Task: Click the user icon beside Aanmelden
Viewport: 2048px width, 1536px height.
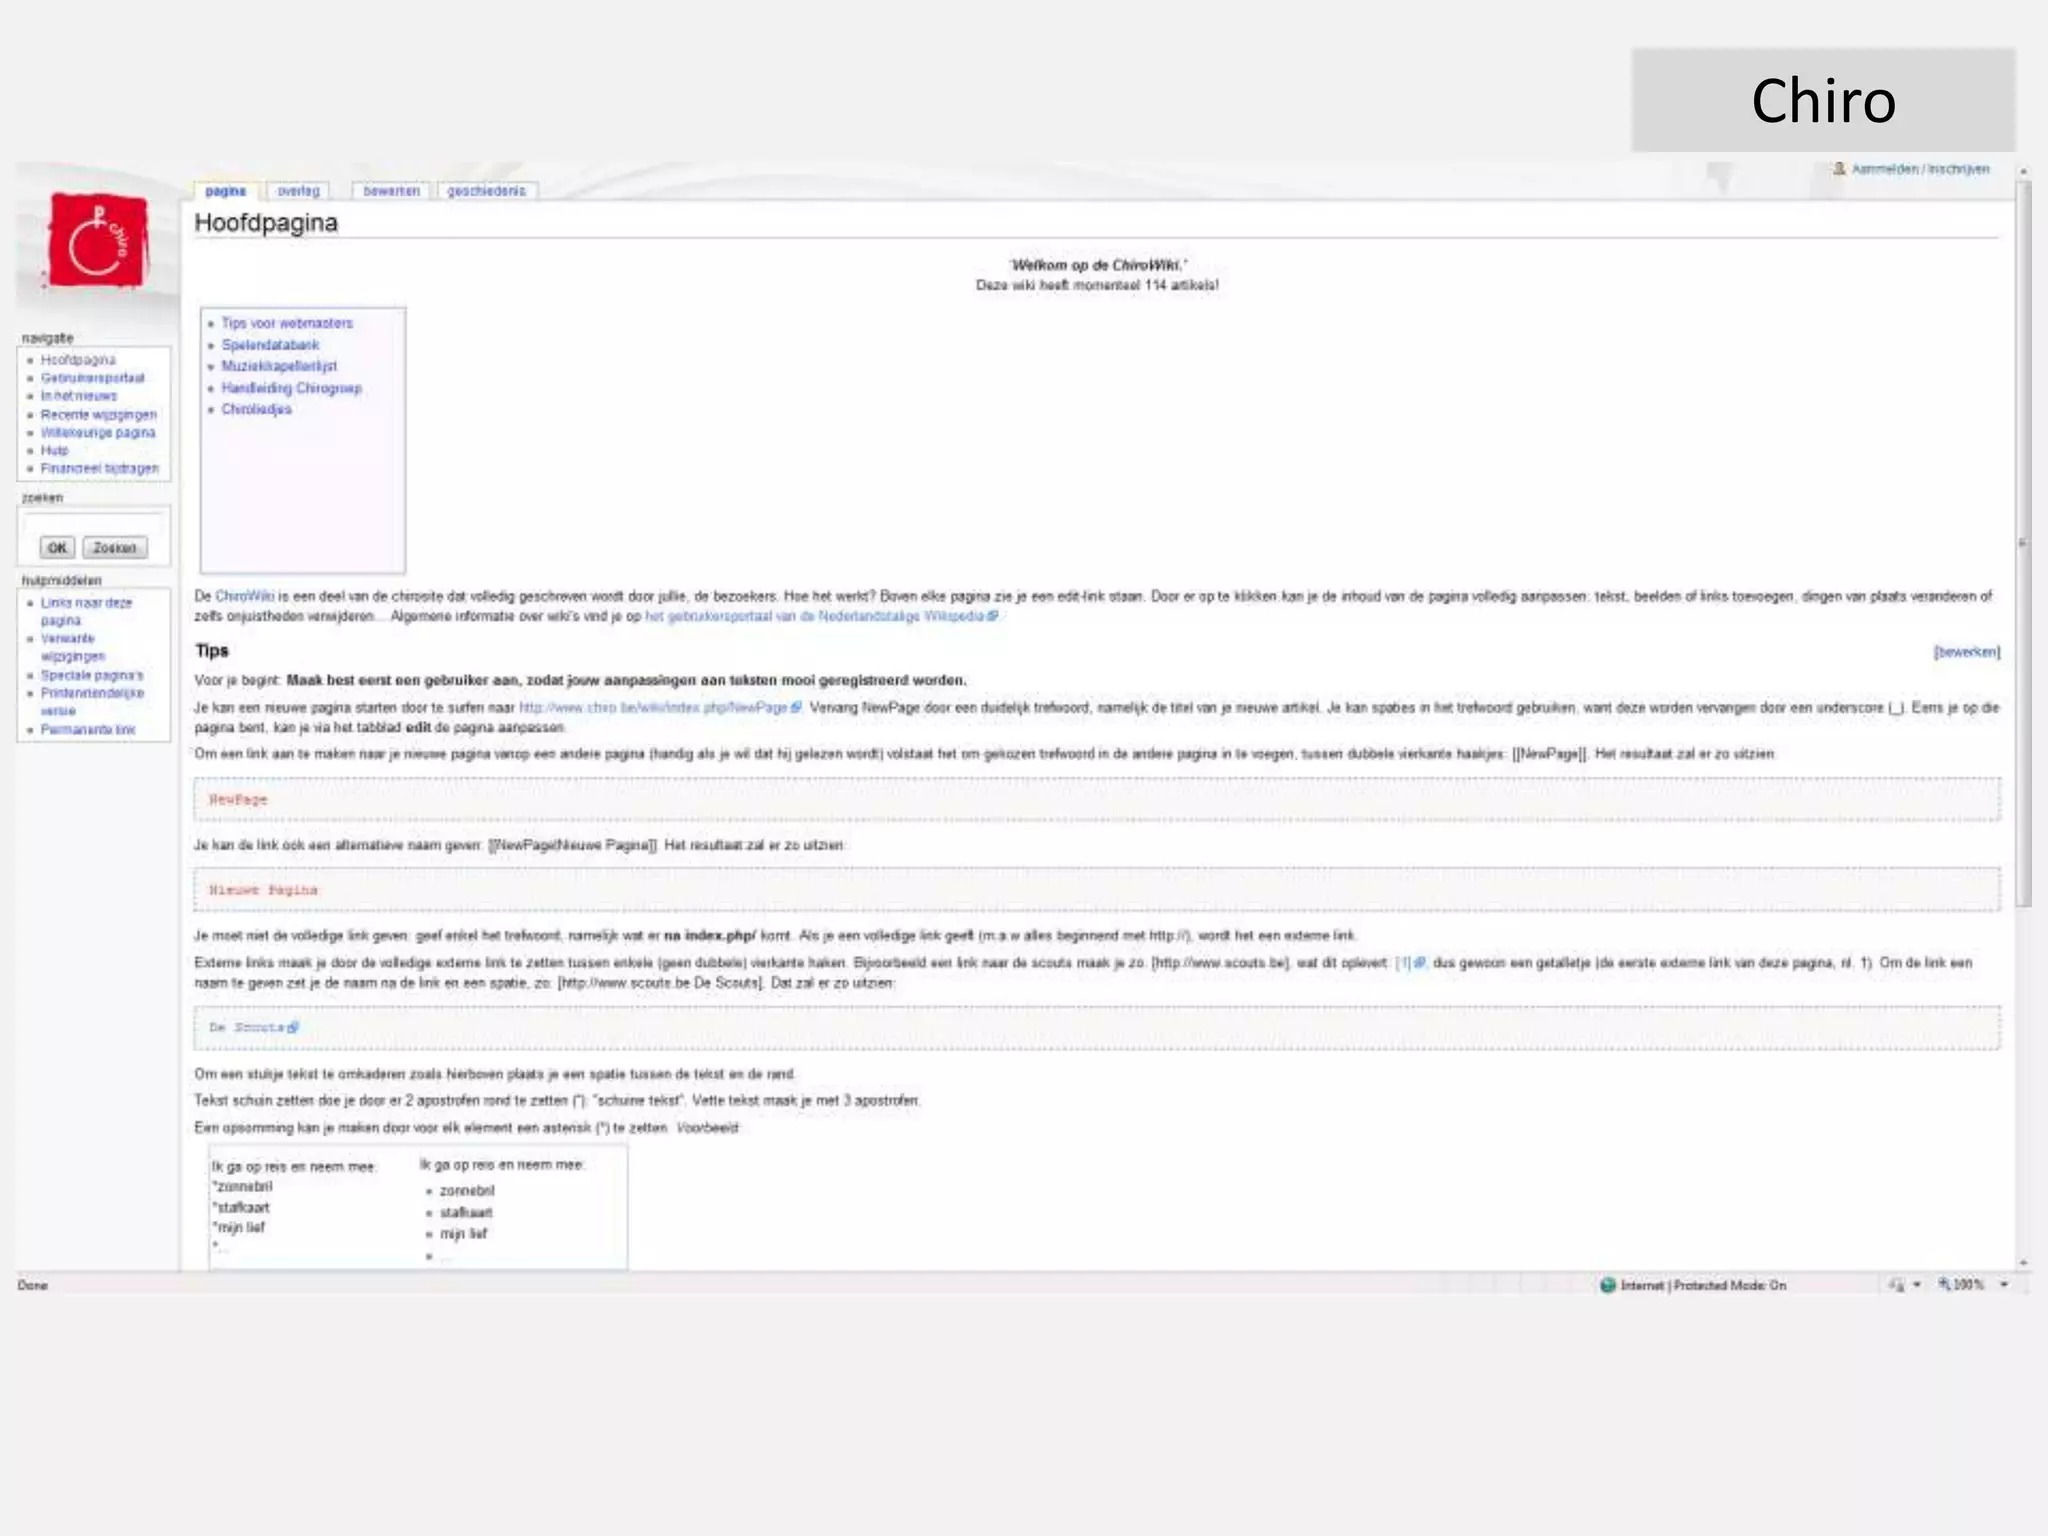Action: pyautogui.click(x=1839, y=169)
